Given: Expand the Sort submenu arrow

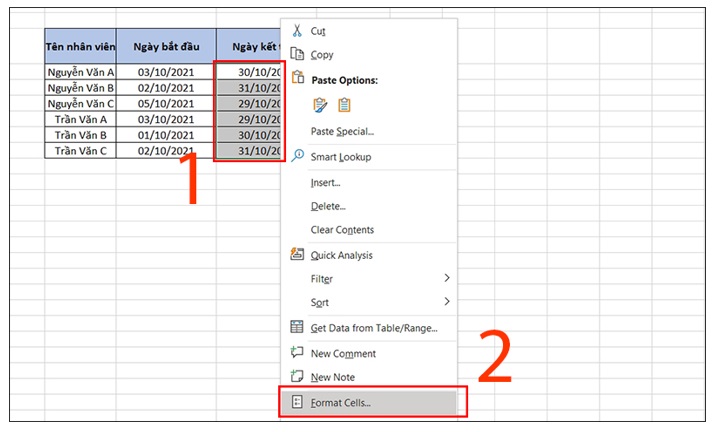Looking at the screenshot, I should [x=447, y=302].
